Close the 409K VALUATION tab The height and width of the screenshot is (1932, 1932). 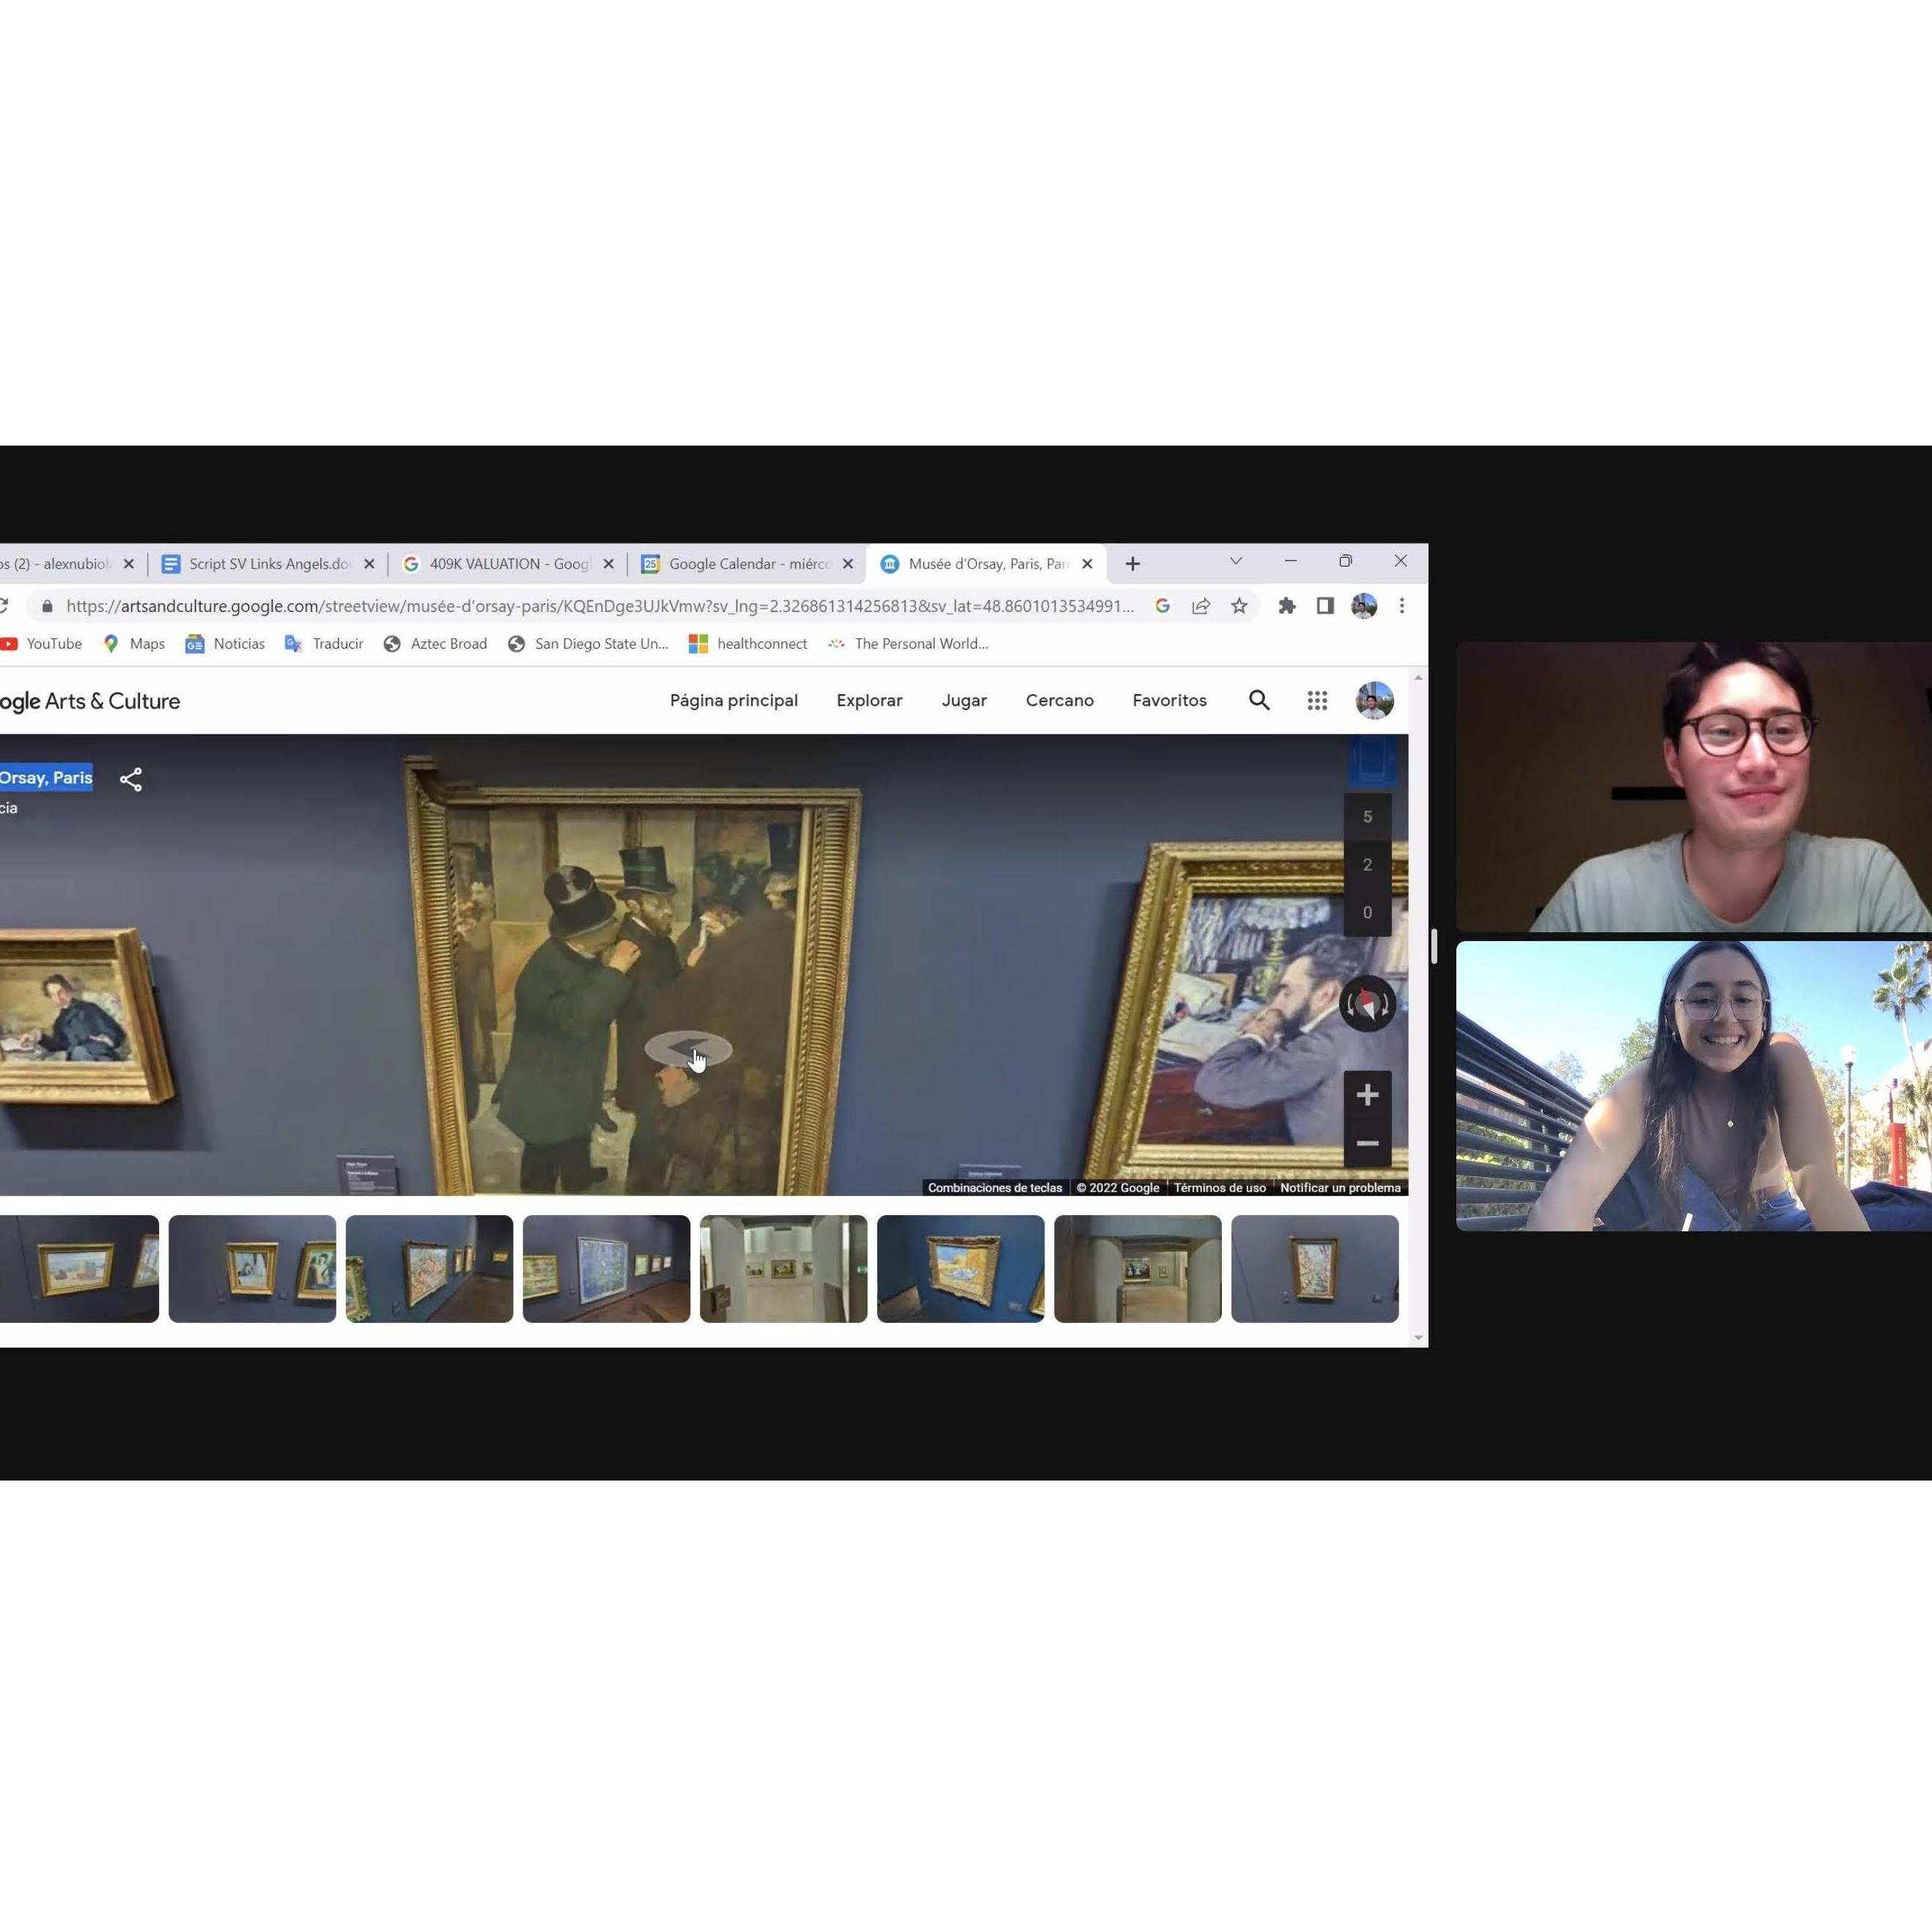(608, 564)
